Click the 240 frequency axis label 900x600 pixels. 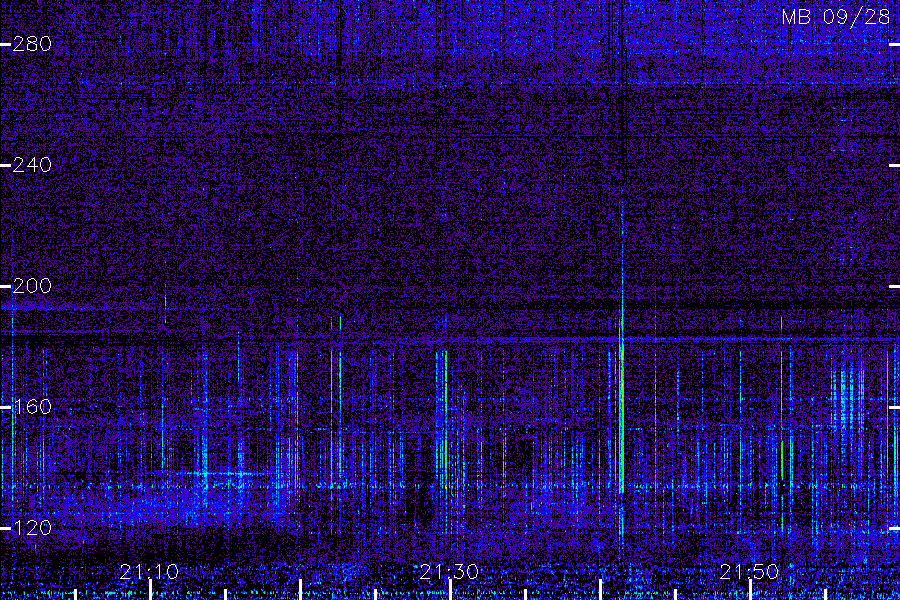pos(32,165)
